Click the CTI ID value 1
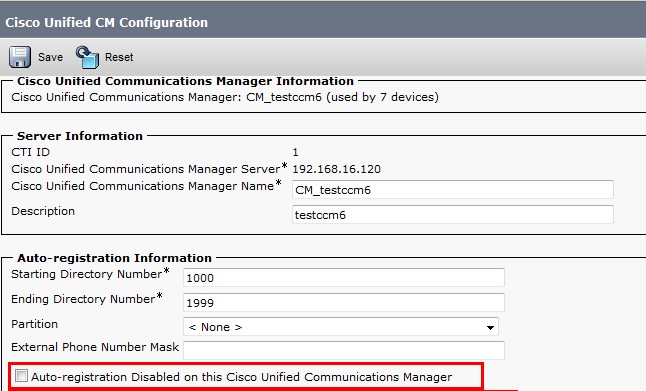The height and width of the screenshot is (391, 646). [x=295, y=152]
